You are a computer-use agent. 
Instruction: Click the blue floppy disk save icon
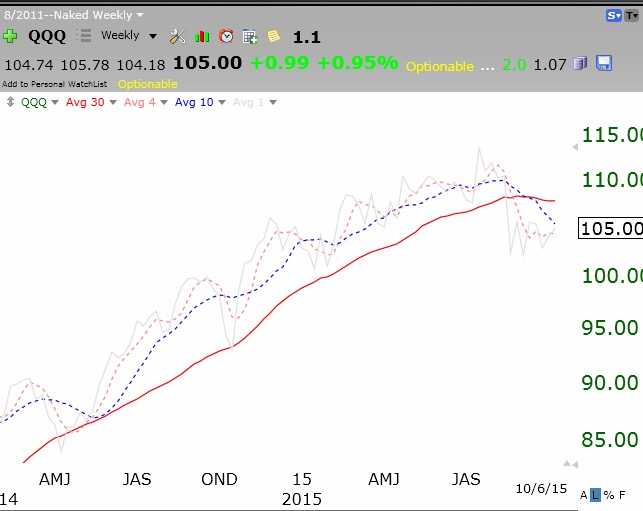pos(604,63)
